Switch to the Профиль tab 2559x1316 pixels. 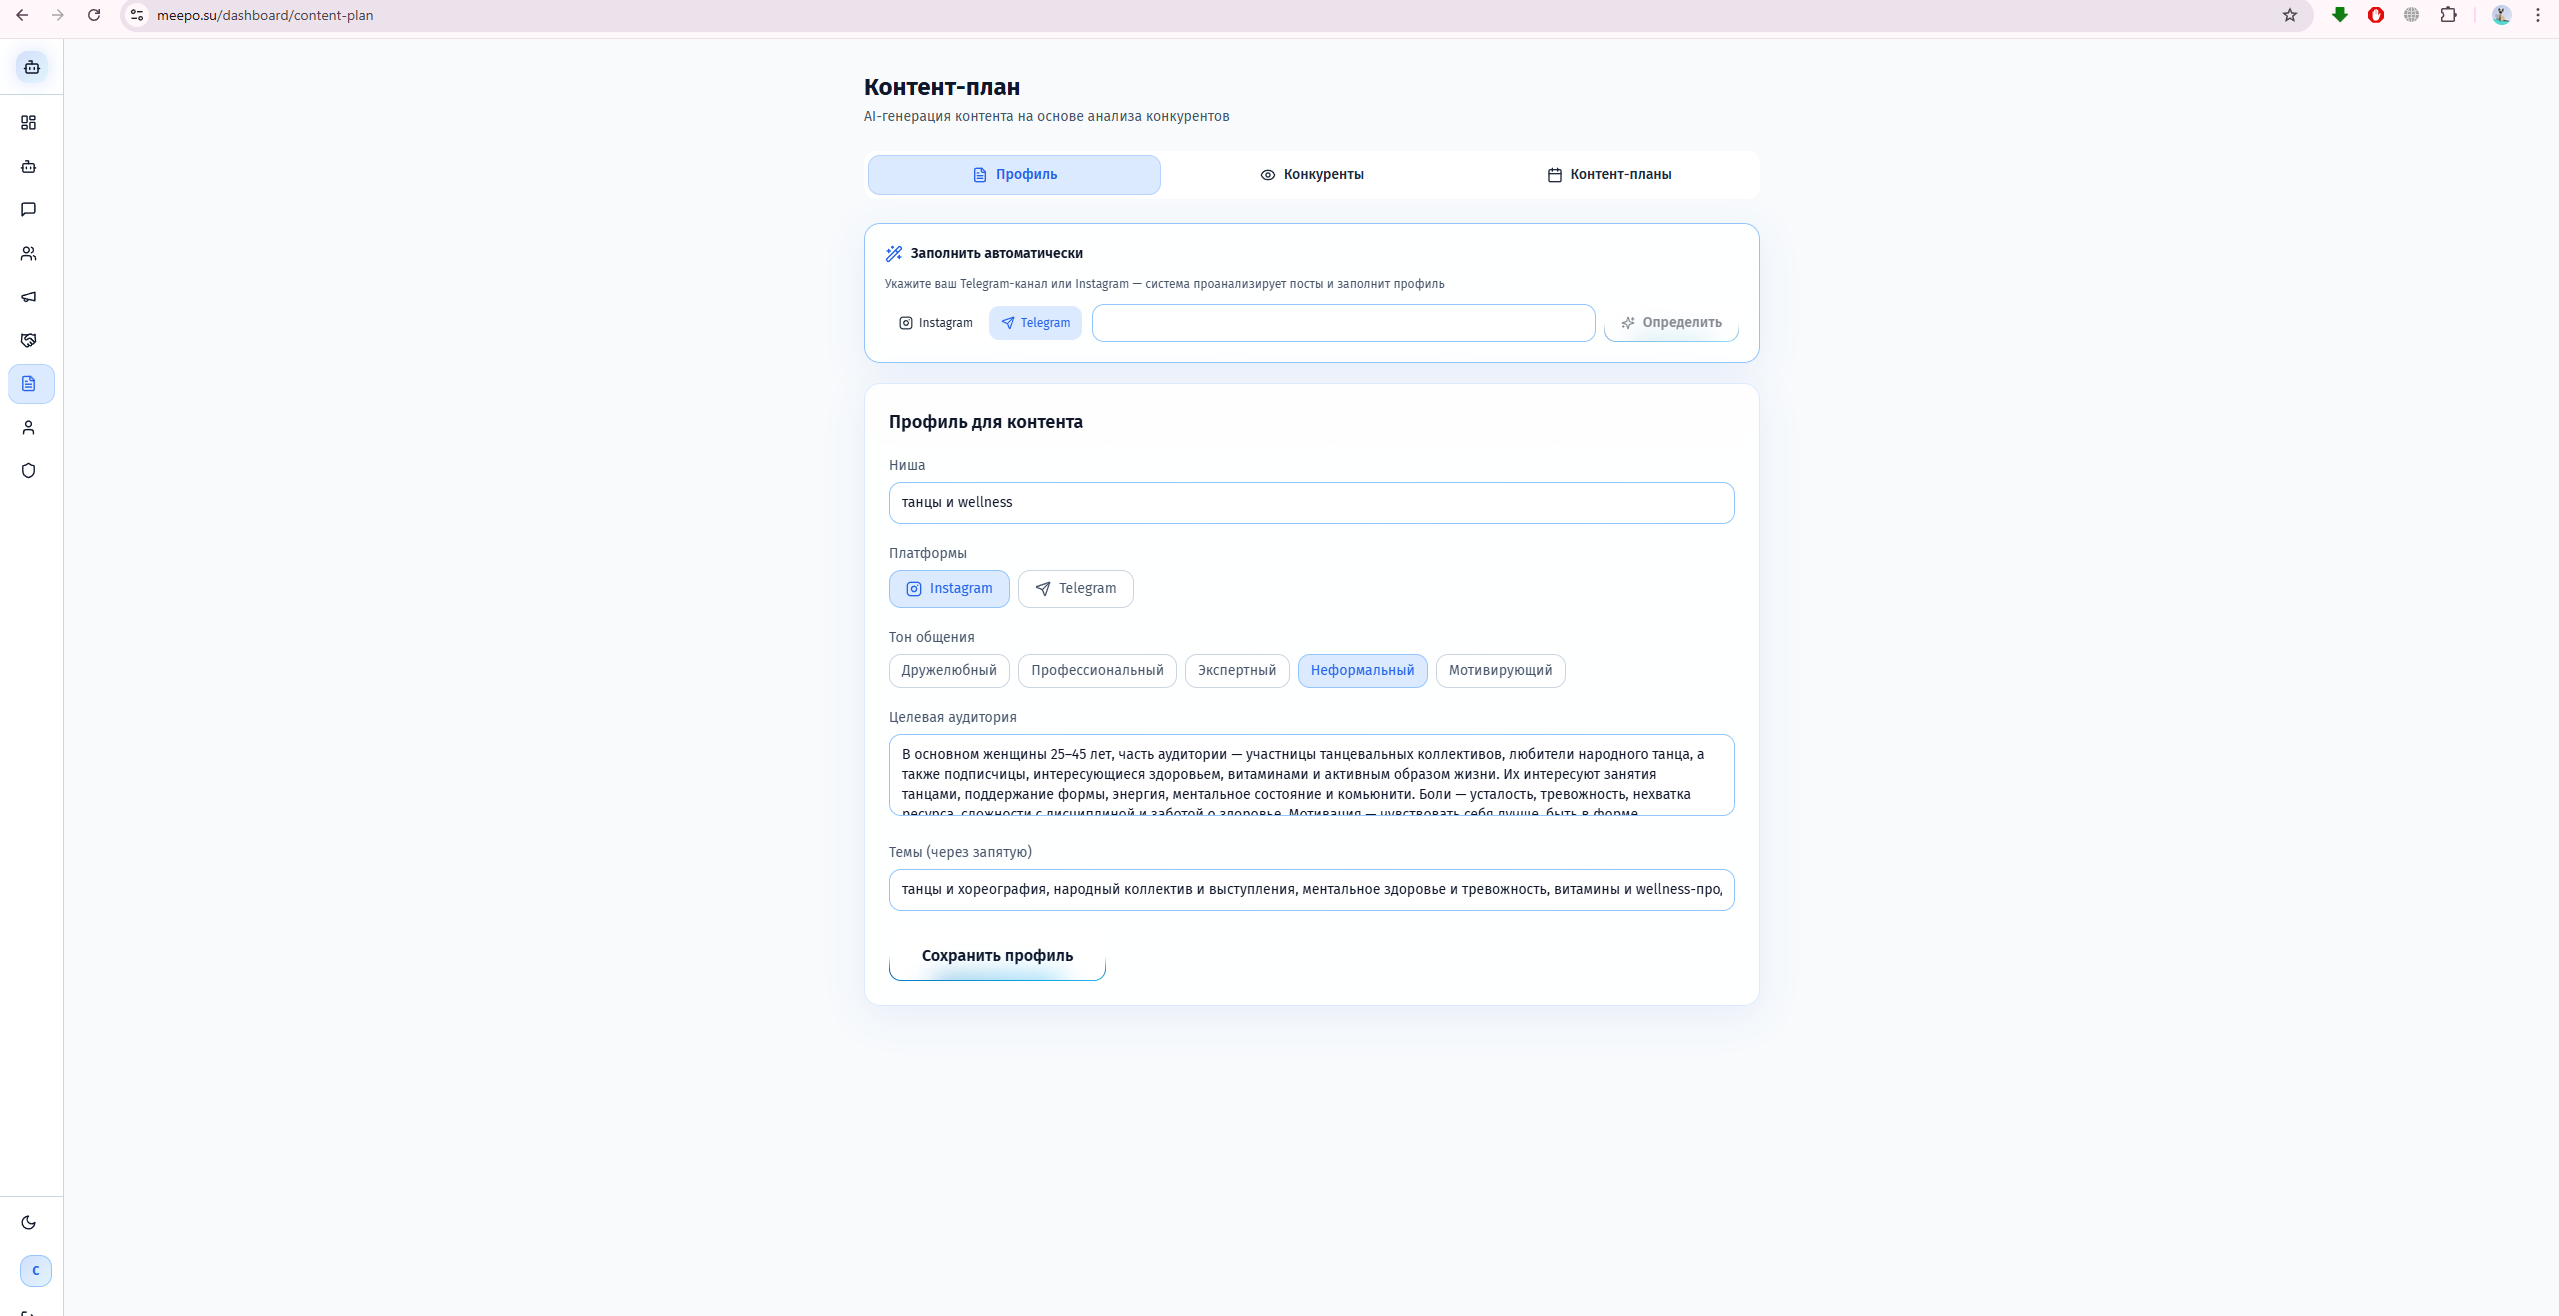1014,174
